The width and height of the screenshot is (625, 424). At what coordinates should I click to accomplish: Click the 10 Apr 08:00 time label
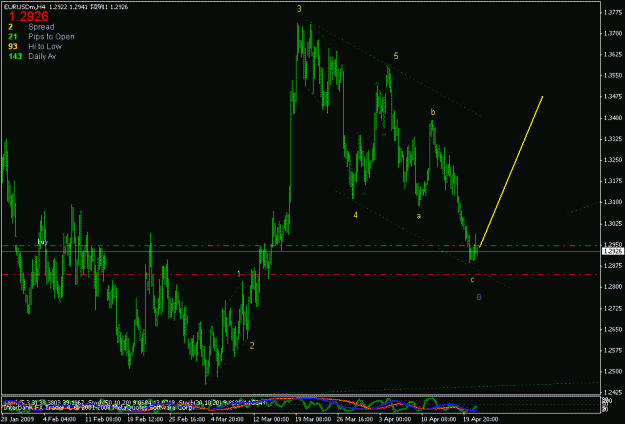438,419
